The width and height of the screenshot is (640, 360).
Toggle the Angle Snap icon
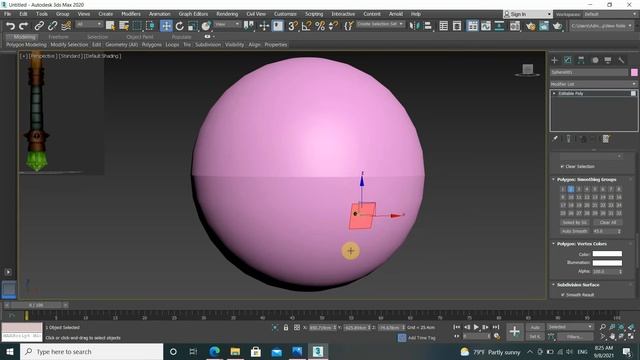tap(307, 26)
